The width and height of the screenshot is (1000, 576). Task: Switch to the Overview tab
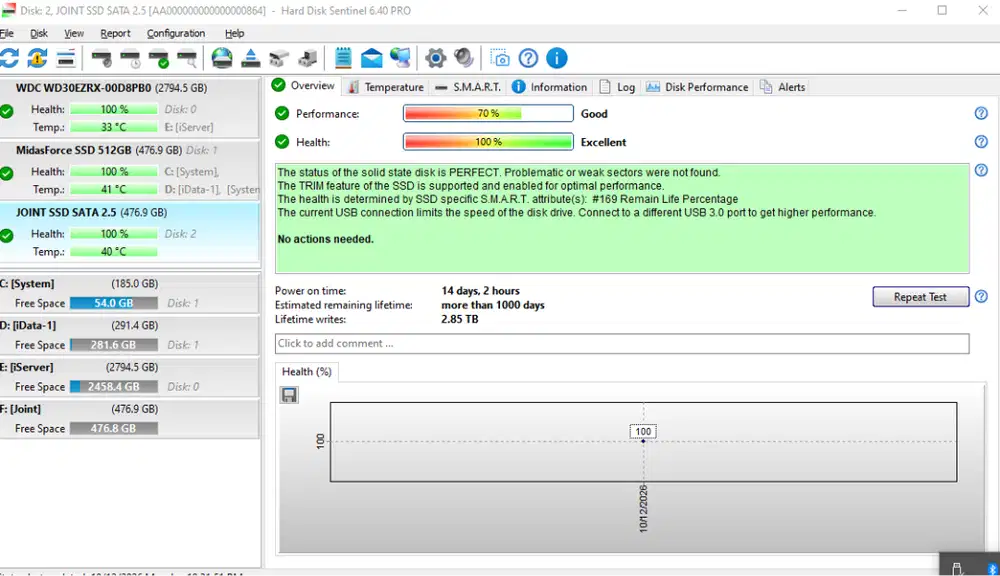(304, 85)
